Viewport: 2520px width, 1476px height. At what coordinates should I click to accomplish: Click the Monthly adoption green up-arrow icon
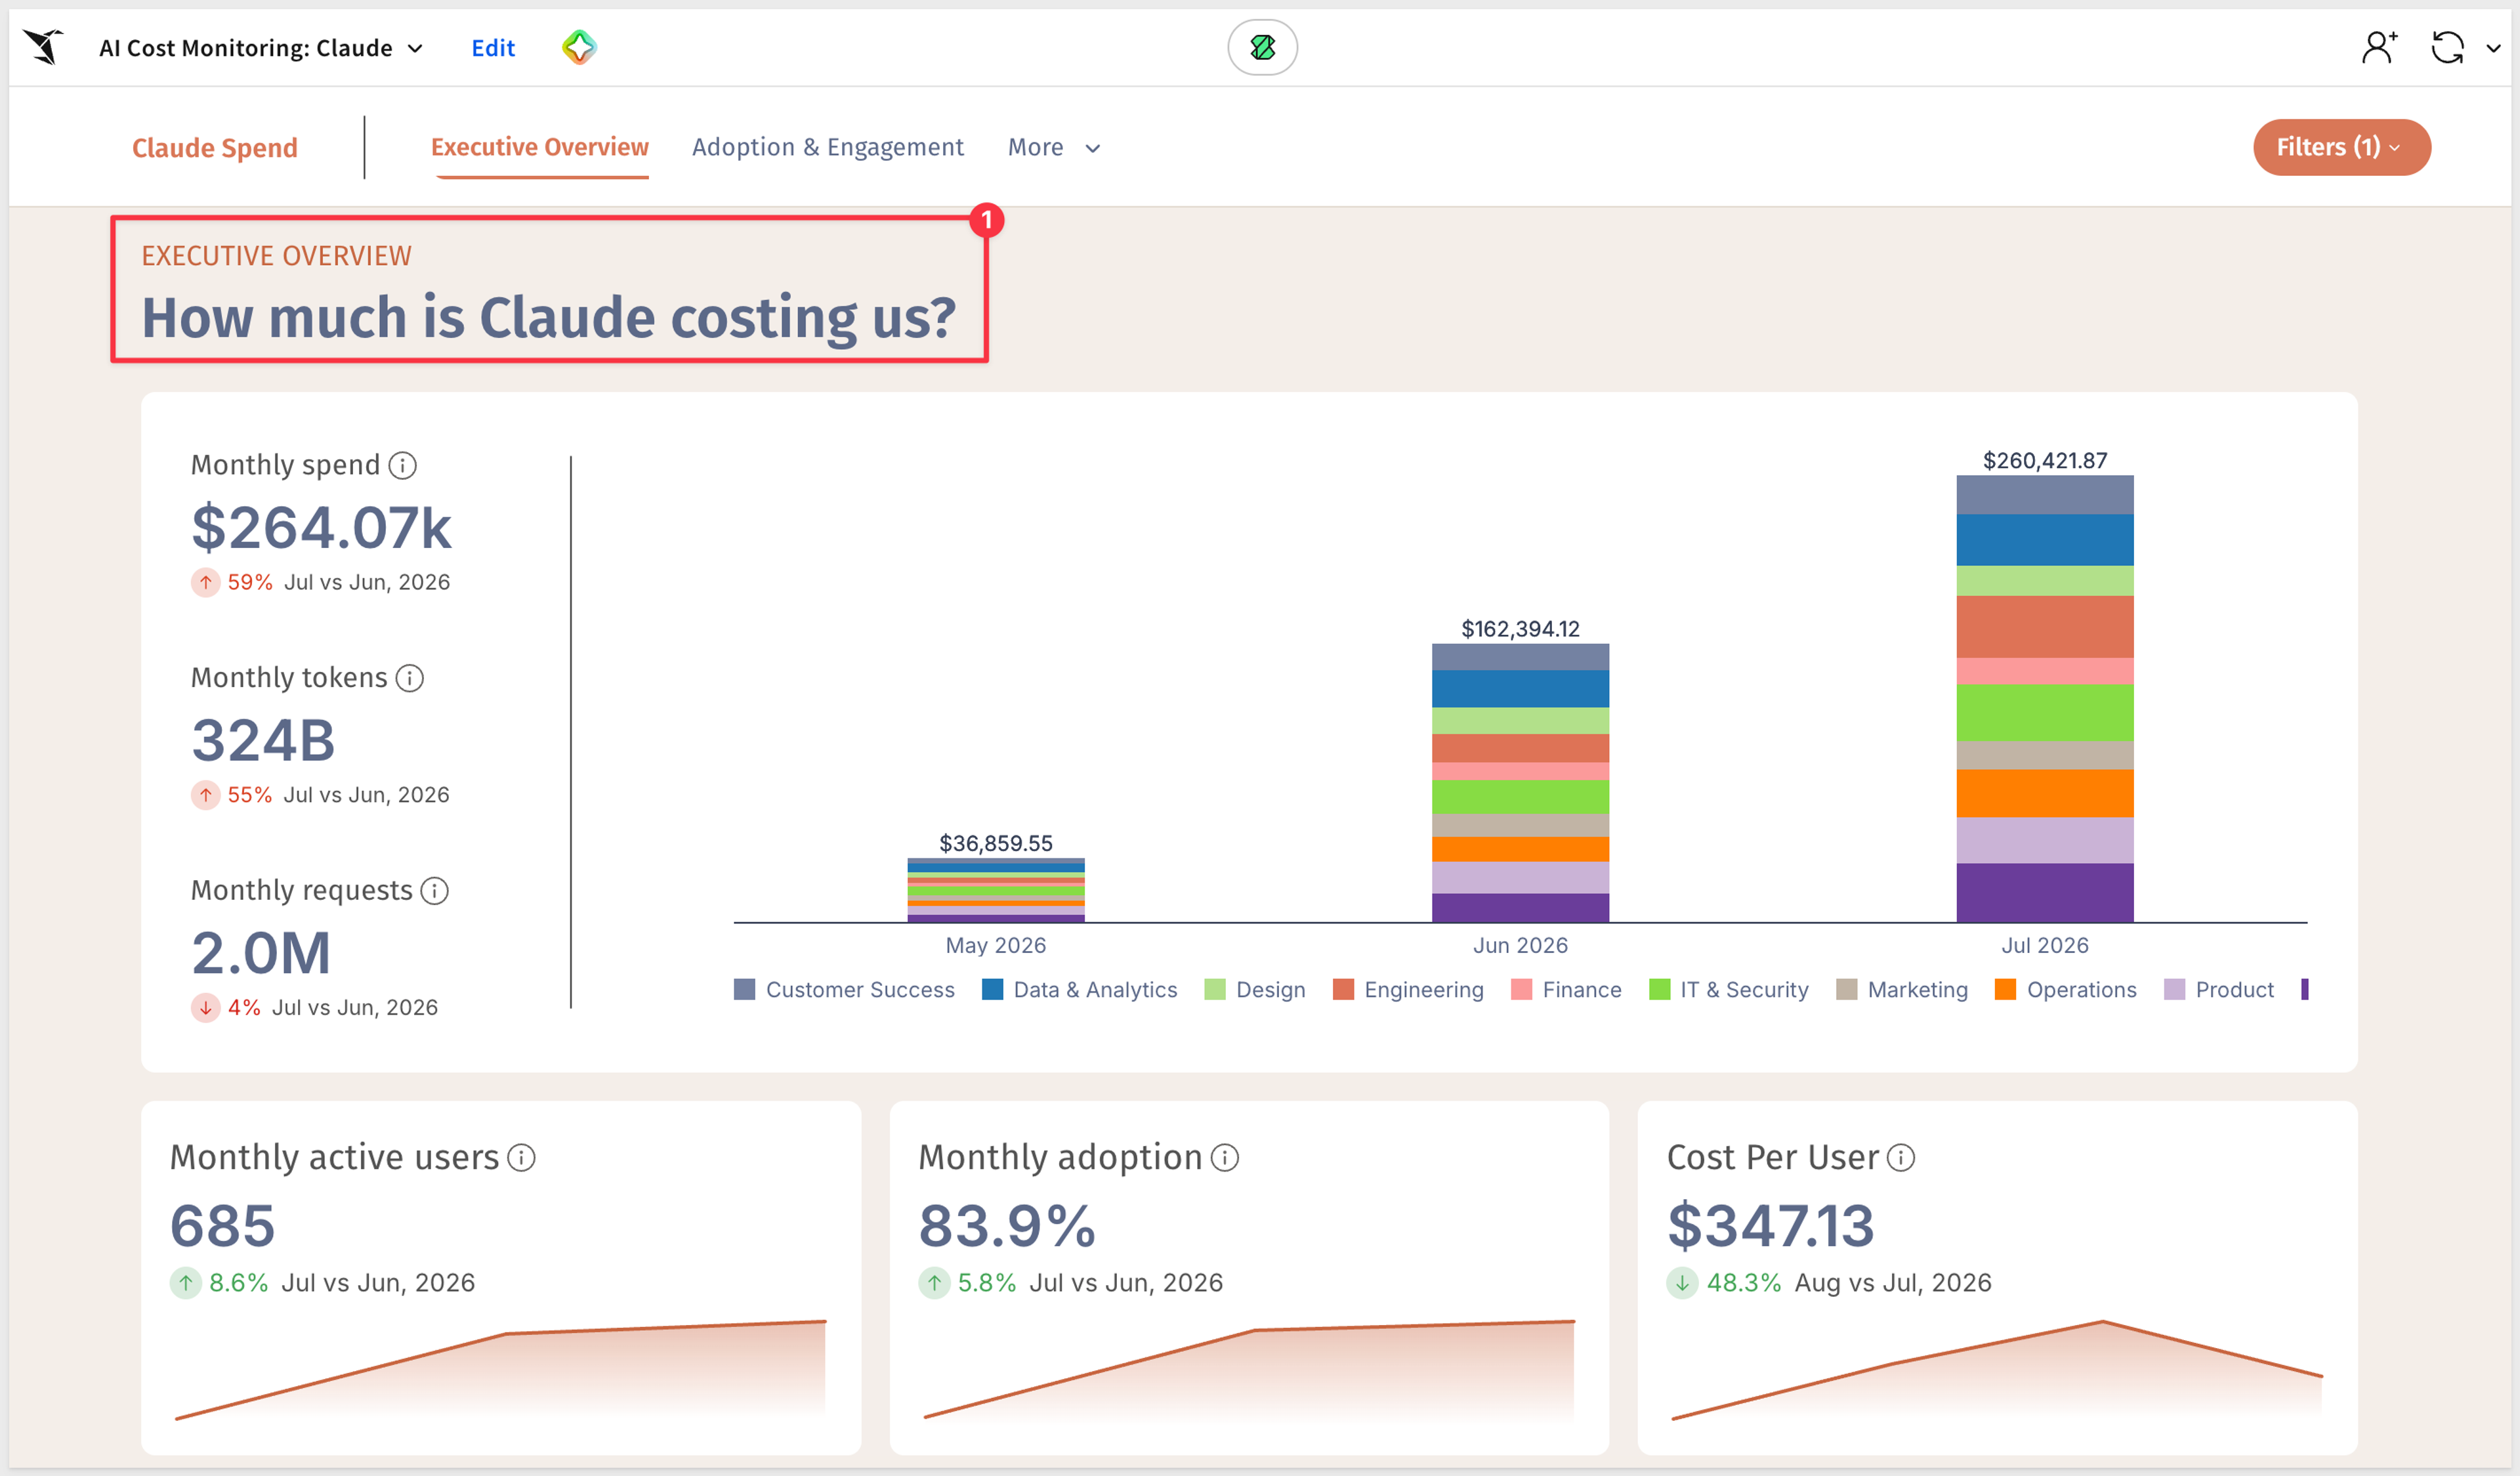pos(934,1283)
